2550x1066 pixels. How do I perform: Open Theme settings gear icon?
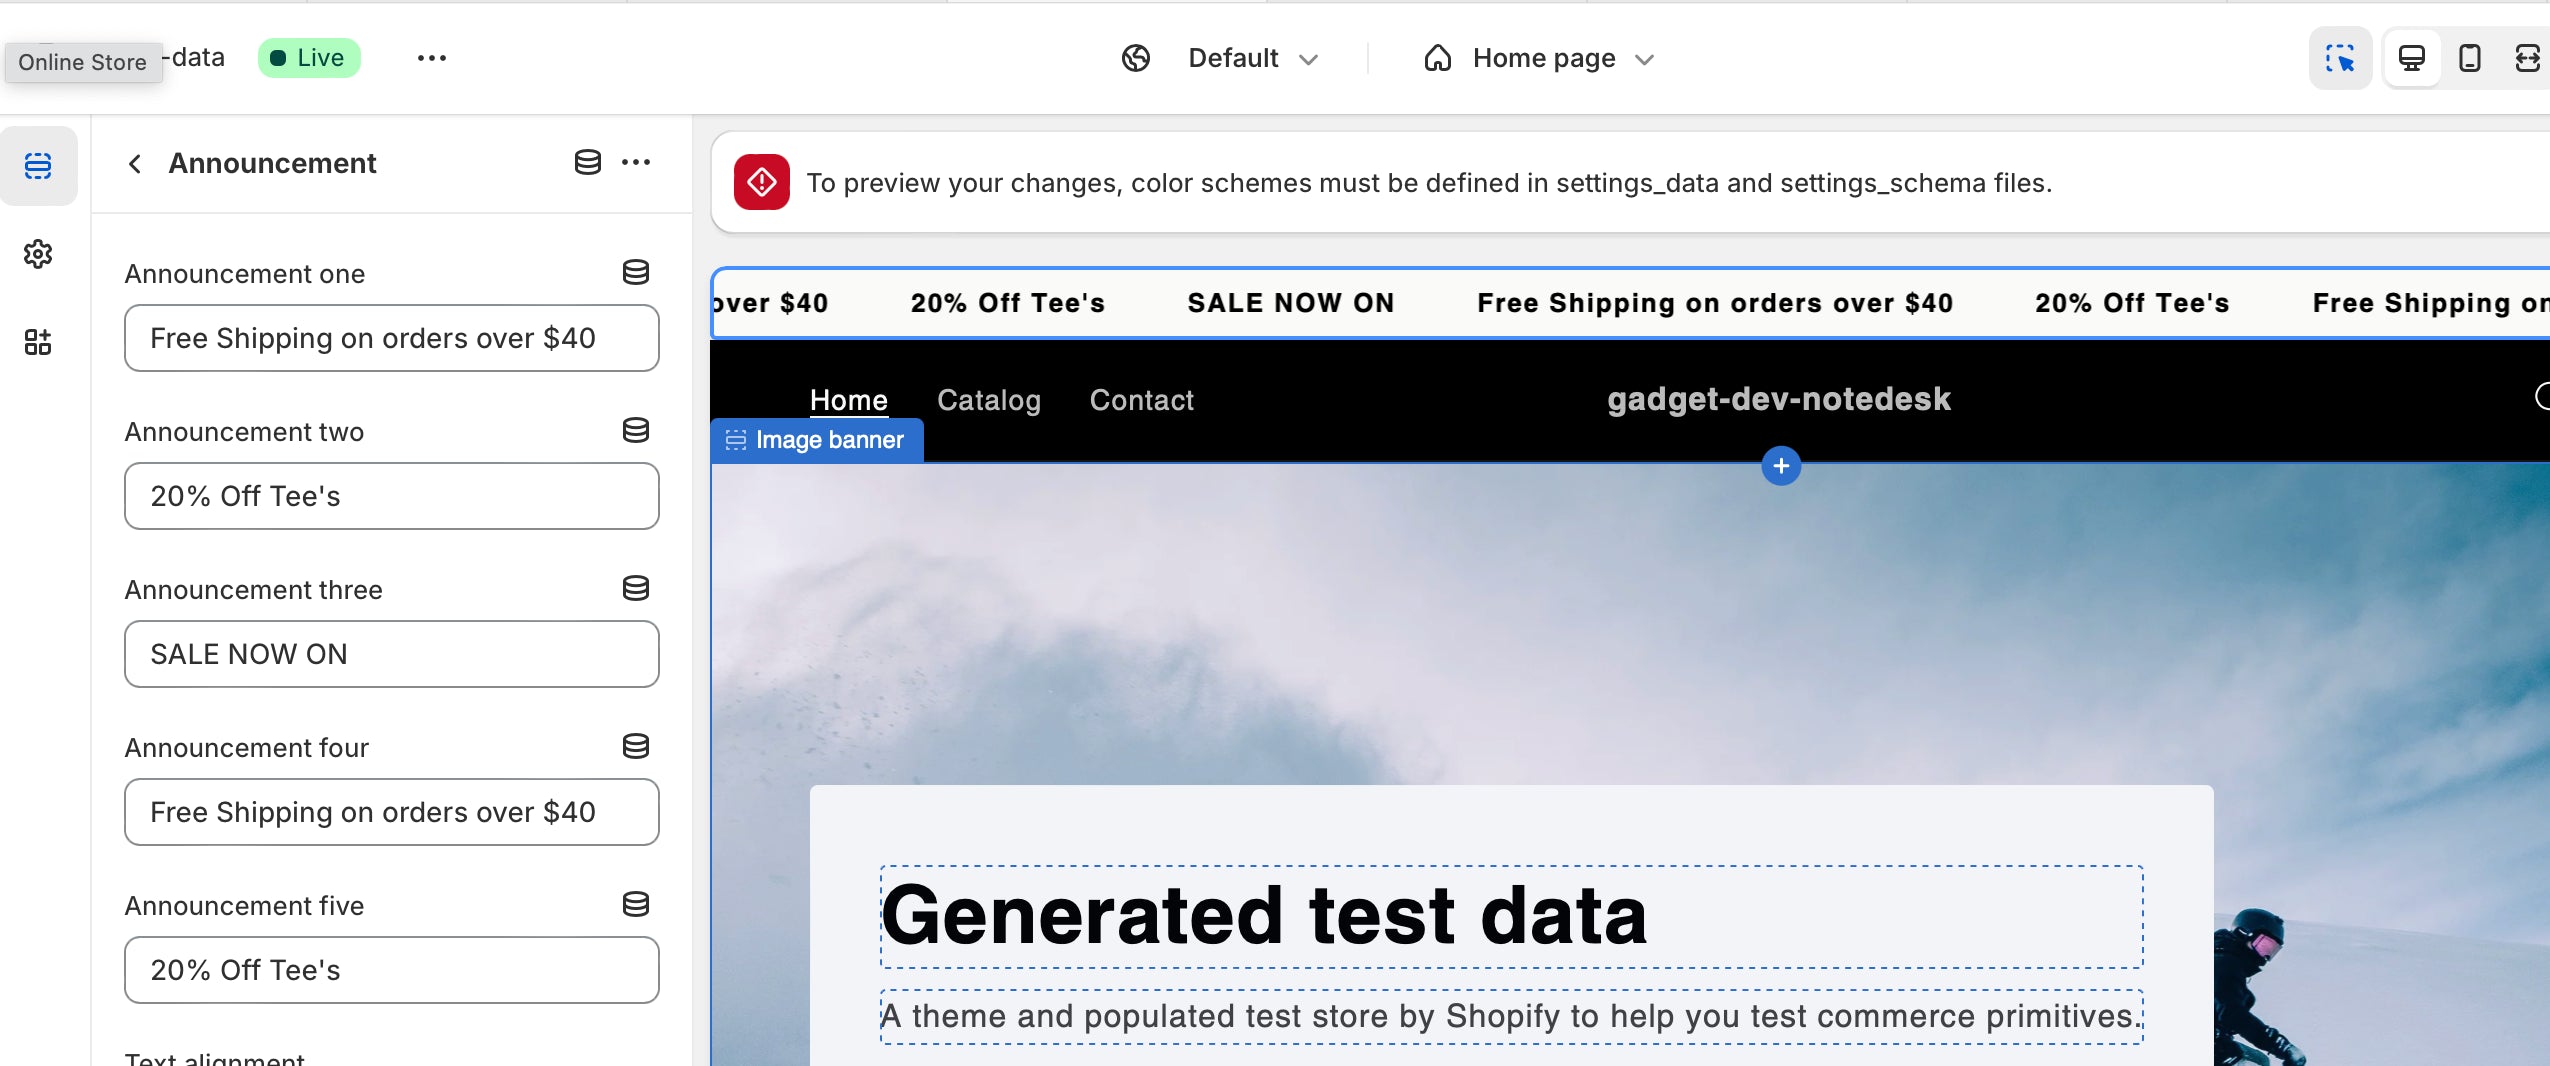coord(38,254)
